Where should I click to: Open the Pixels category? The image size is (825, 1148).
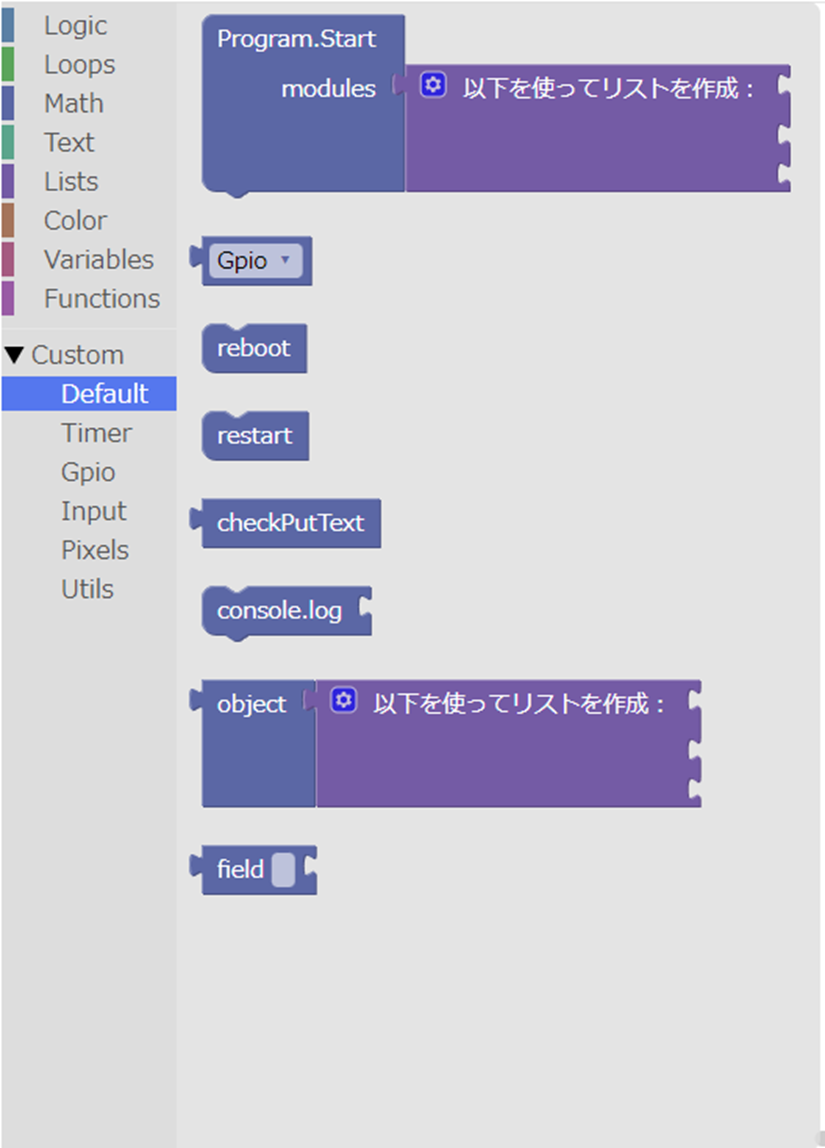(x=94, y=549)
